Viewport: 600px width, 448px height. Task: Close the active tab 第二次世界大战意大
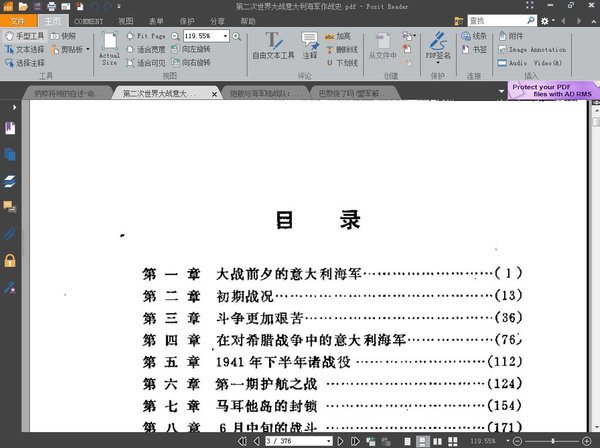[x=215, y=94]
